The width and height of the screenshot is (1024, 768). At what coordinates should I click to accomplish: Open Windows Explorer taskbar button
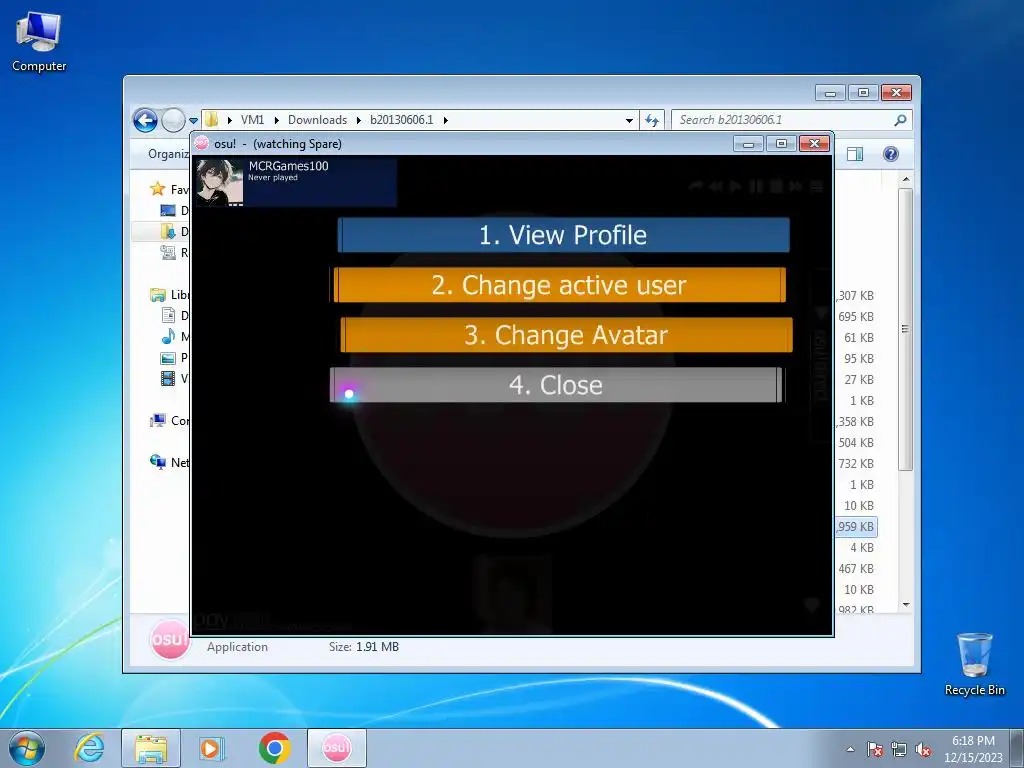(151, 748)
